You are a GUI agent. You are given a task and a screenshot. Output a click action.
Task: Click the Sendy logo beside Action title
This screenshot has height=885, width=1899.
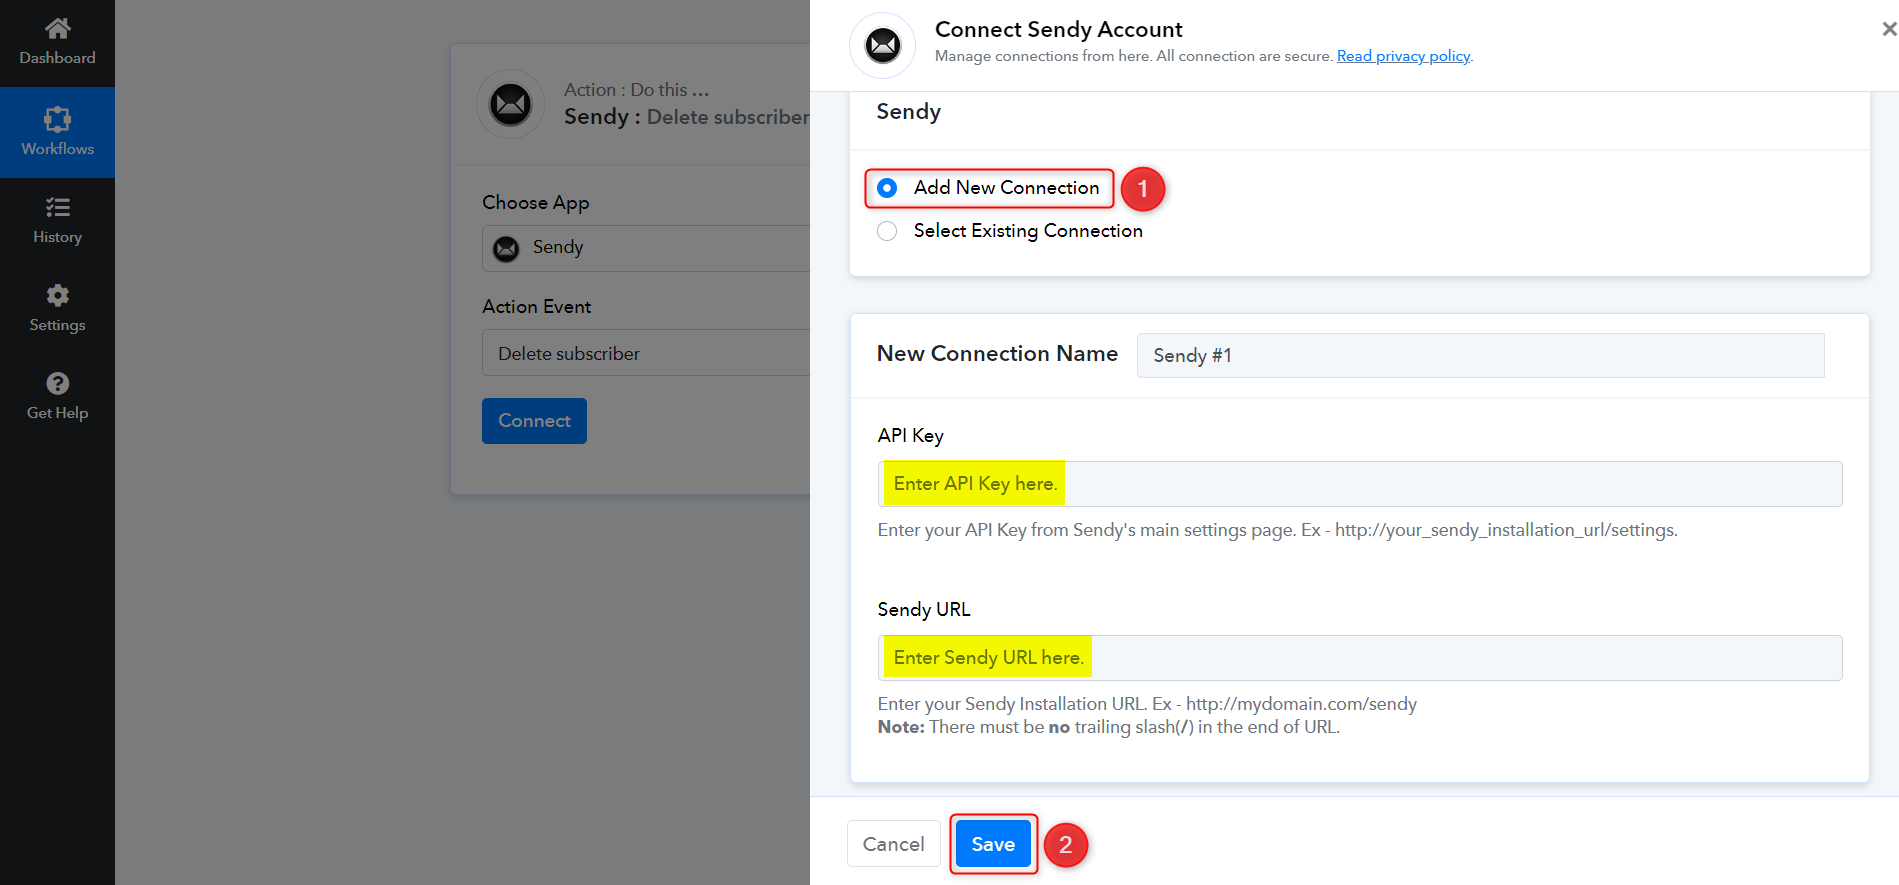pyautogui.click(x=510, y=104)
